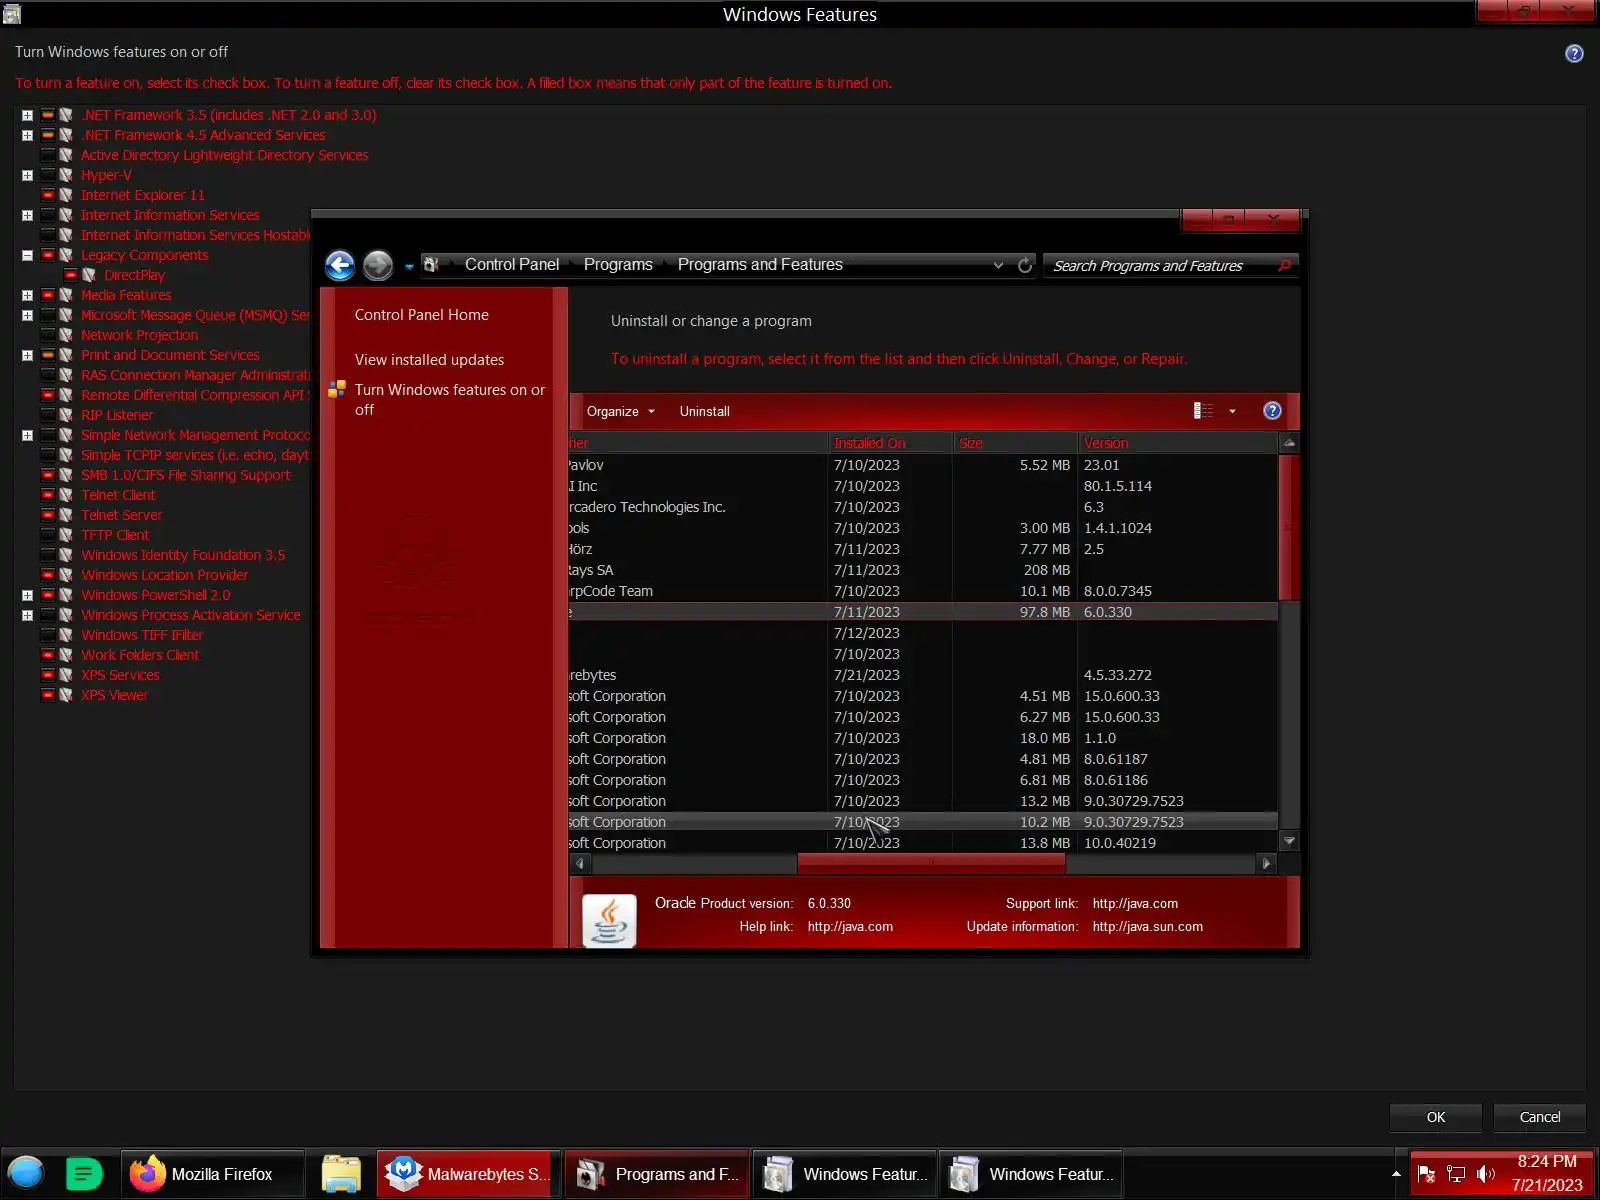Open the Organize menu
This screenshot has height=1200, width=1600.
(x=620, y=411)
